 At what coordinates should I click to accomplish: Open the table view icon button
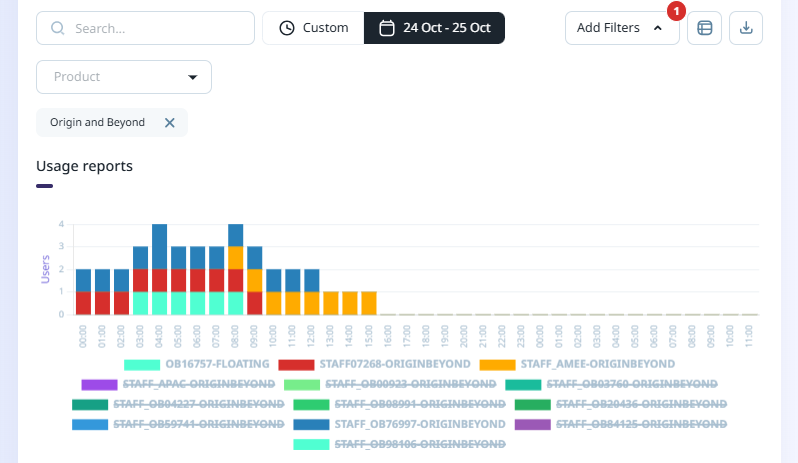click(705, 28)
